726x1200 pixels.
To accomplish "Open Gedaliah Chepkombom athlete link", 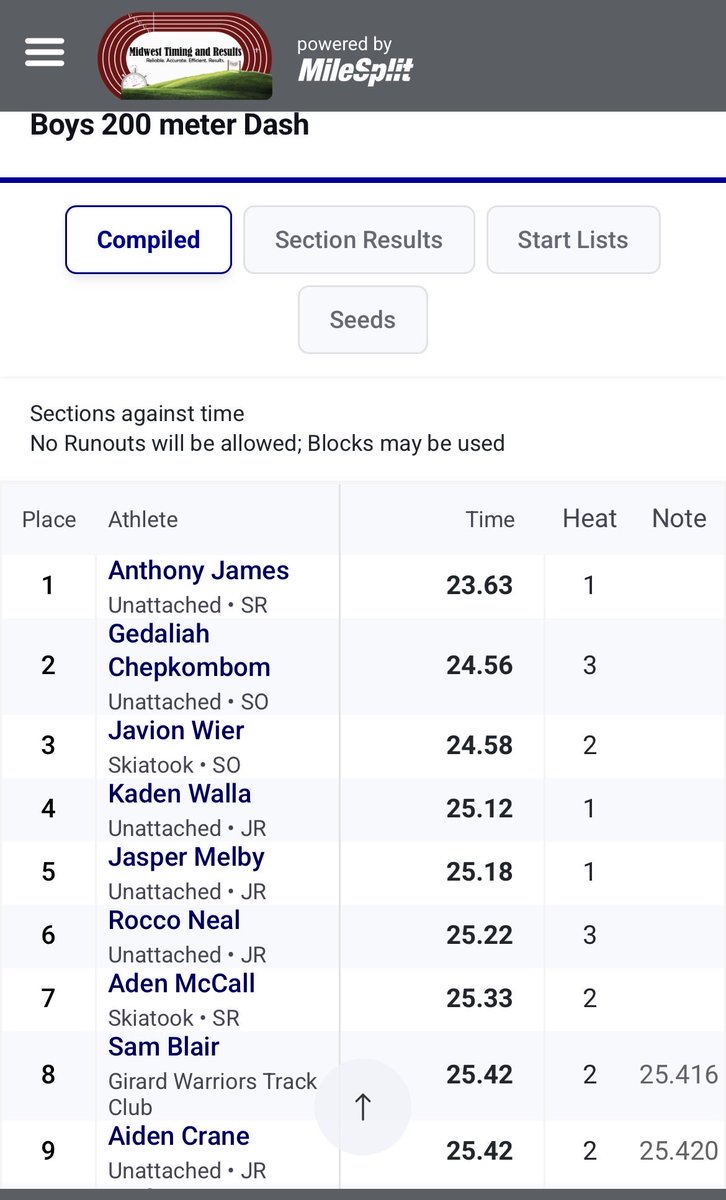I will 188,651.
